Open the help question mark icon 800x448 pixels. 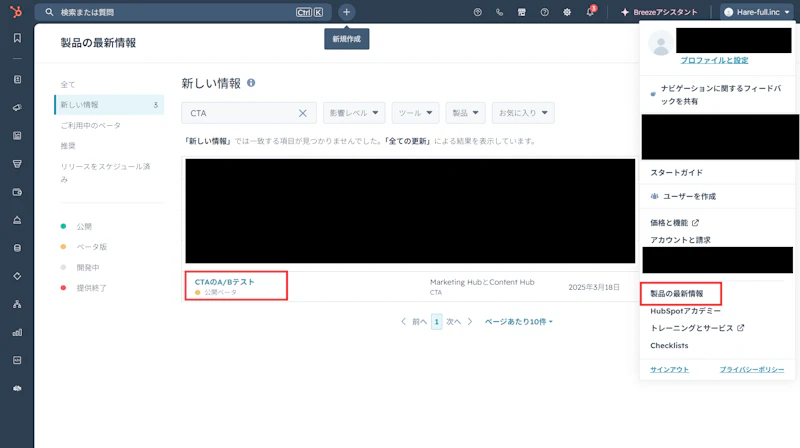coord(544,12)
